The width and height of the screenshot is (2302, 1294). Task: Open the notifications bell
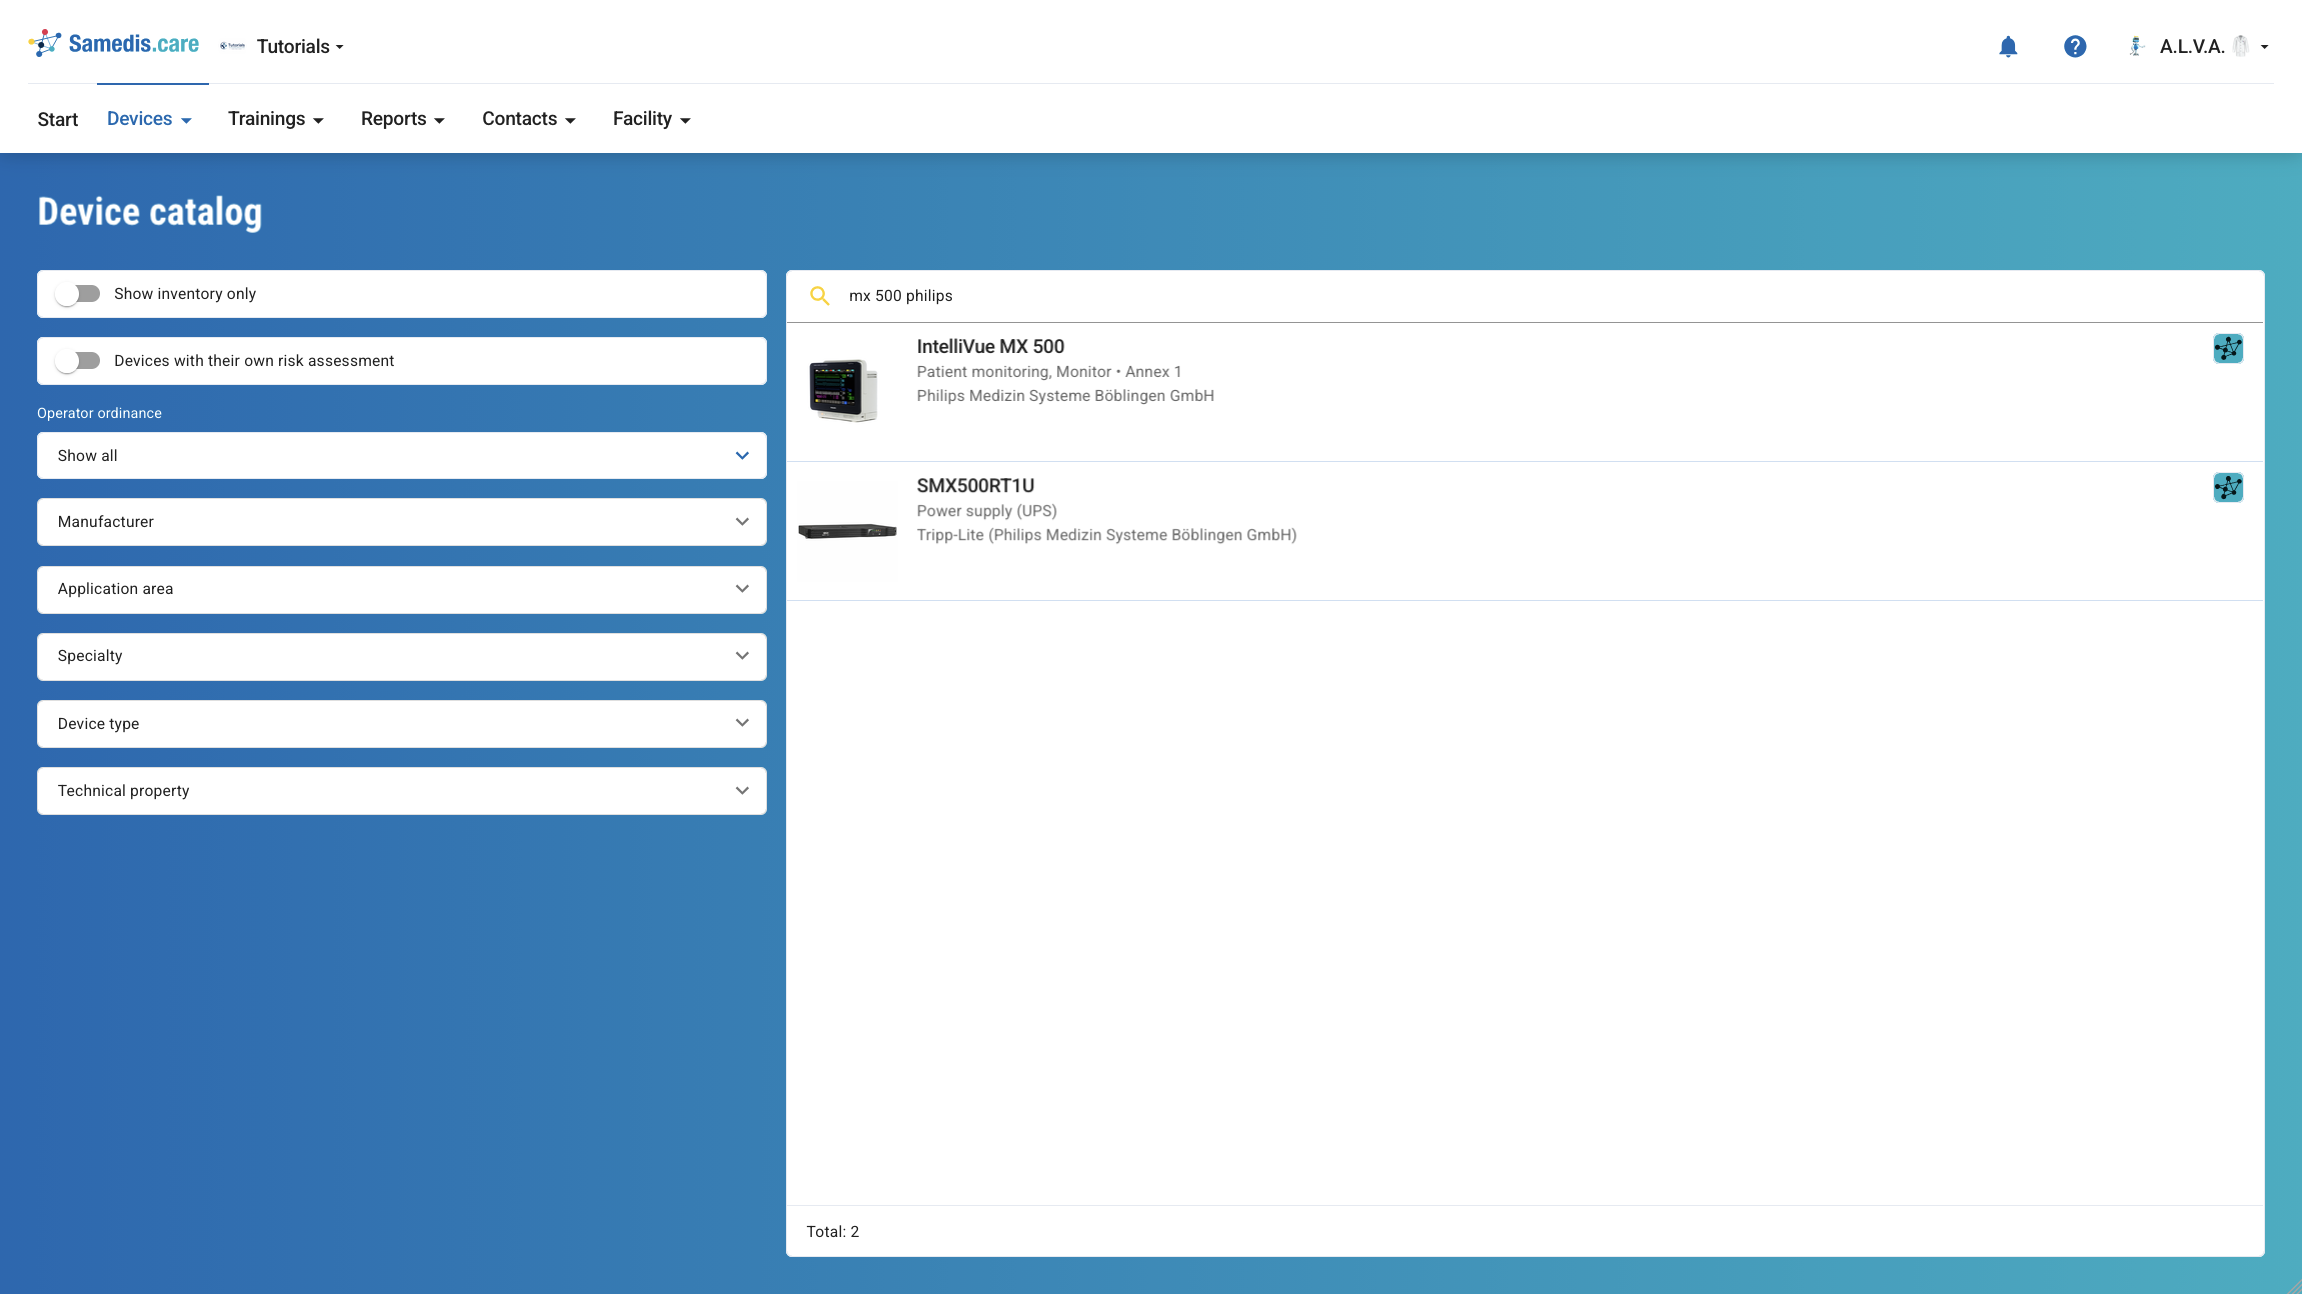click(2008, 46)
